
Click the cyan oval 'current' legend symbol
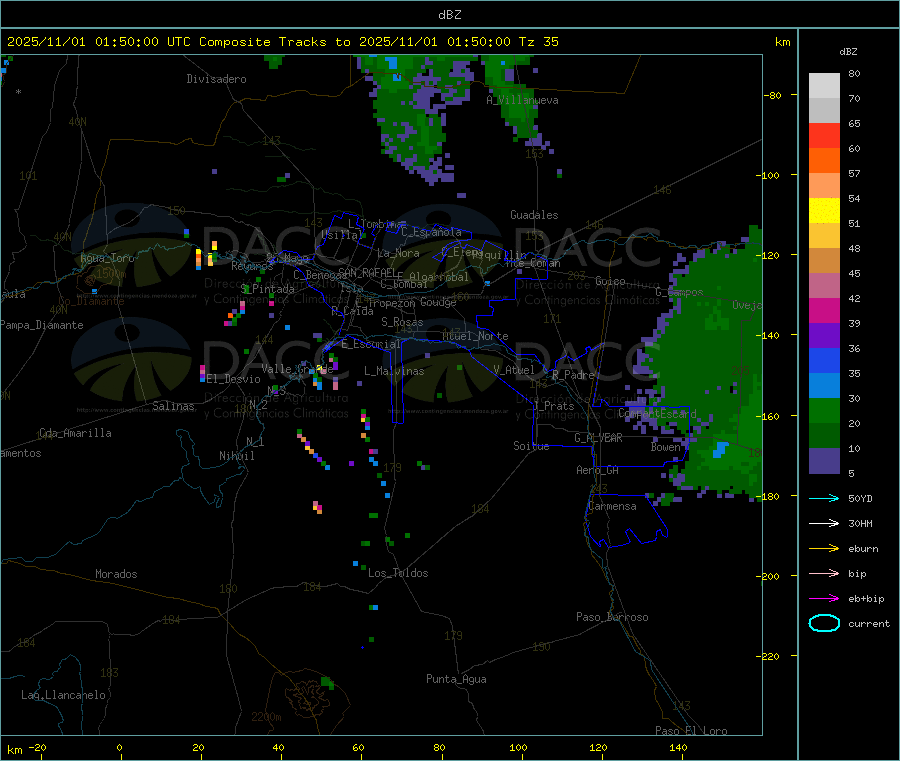click(824, 623)
